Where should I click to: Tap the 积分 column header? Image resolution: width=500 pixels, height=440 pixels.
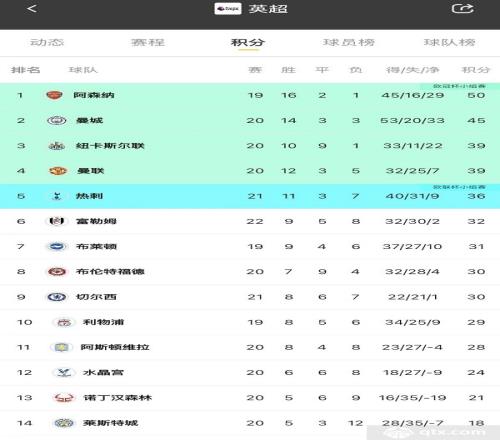tap(476, 70)
